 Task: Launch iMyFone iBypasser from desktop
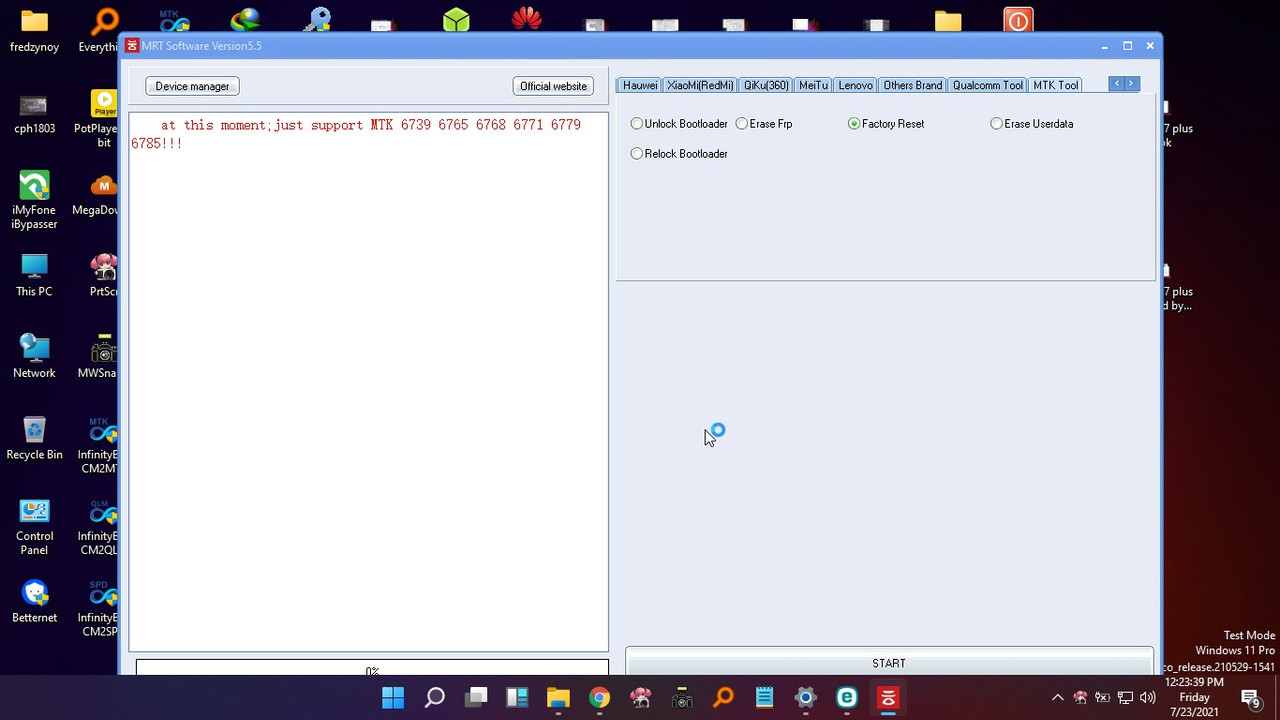tap(34, 200)
